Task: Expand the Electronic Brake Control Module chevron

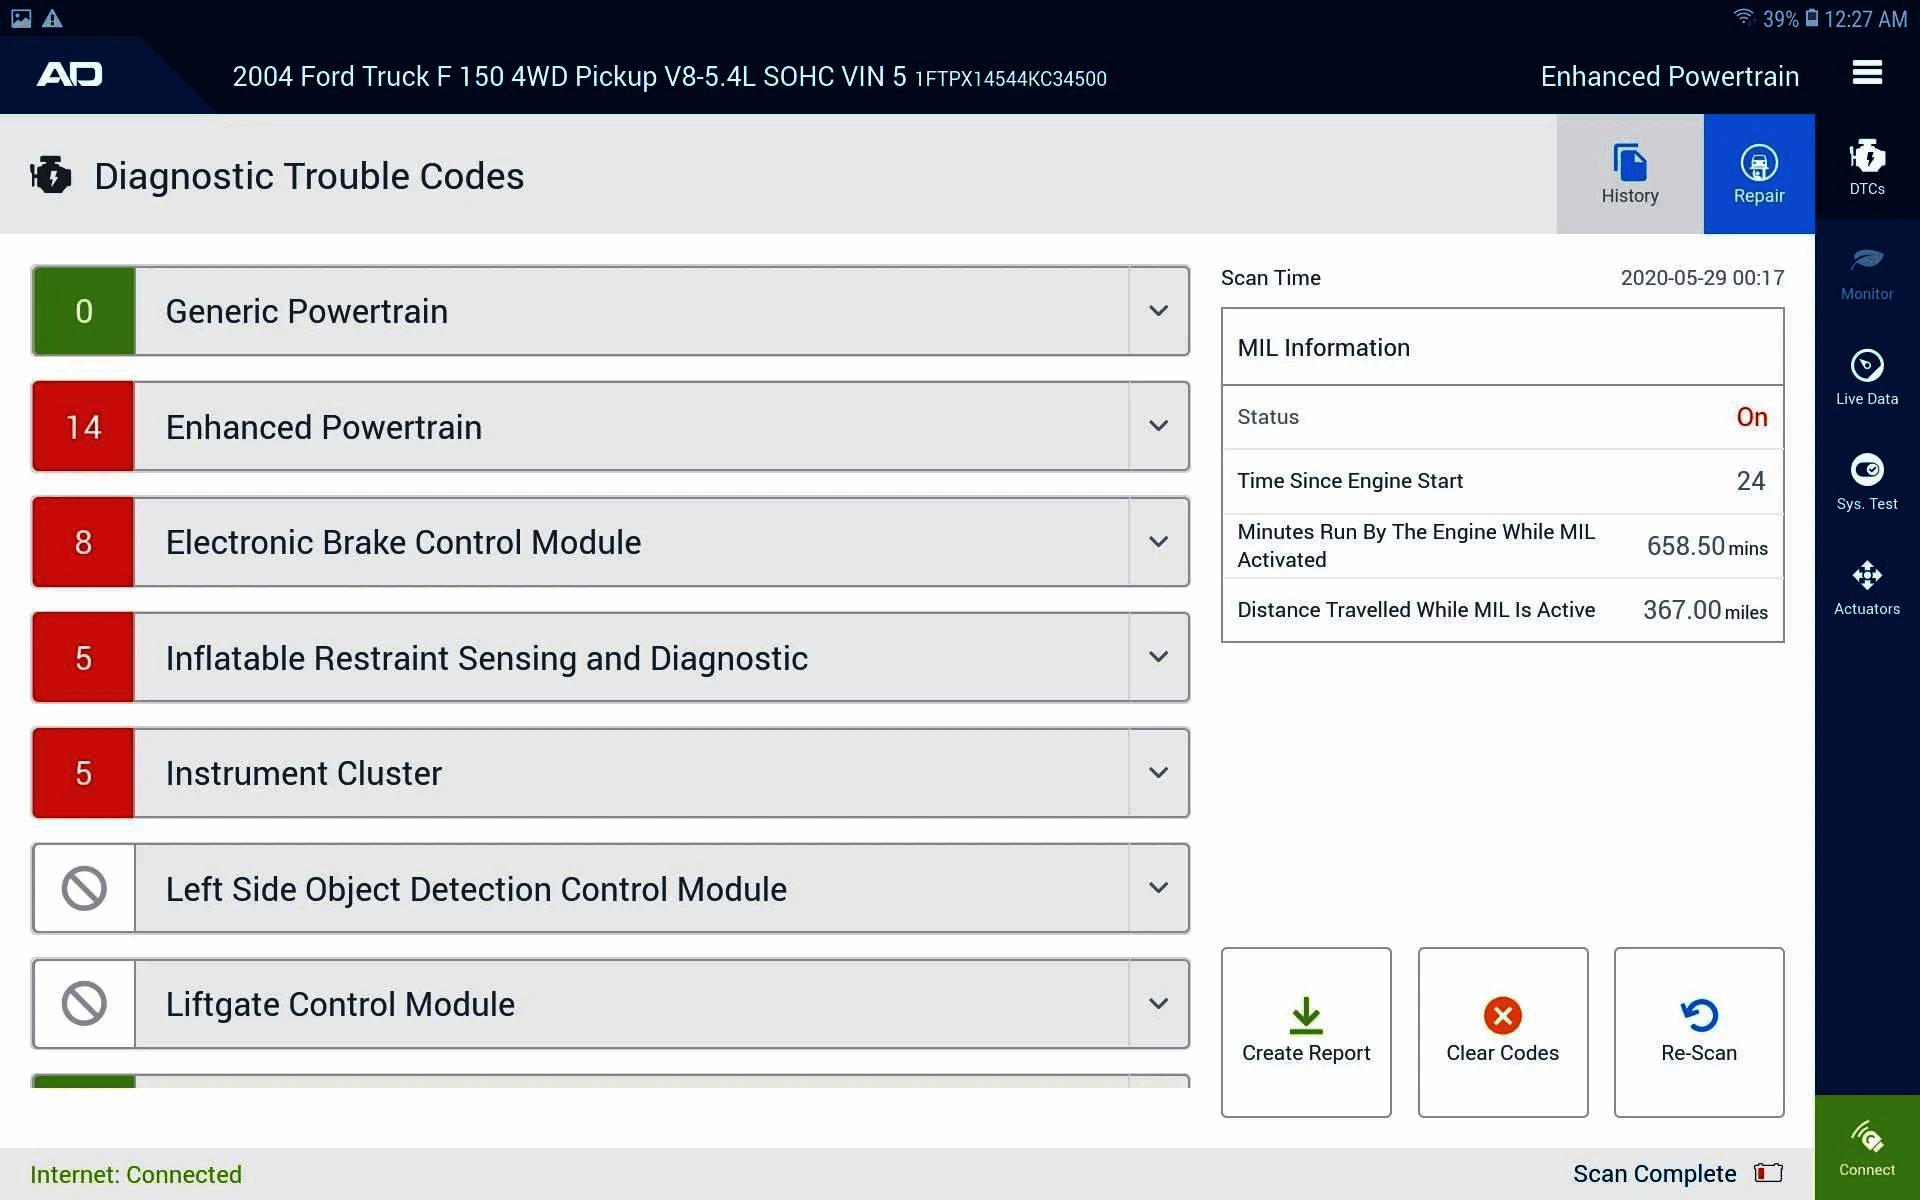Action: [x=1158, y=542]
